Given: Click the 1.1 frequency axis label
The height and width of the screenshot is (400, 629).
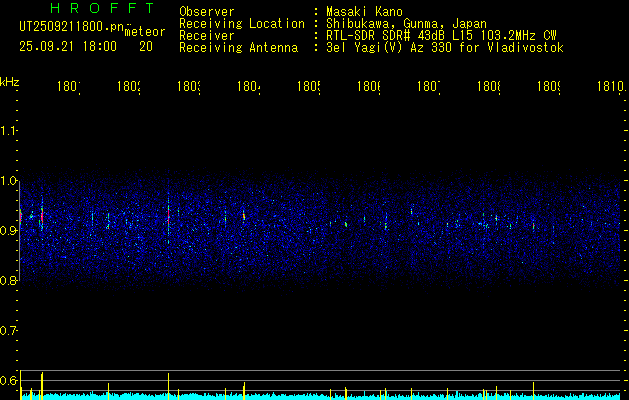Looking at the screenshot, I should [x=8, y=130].
